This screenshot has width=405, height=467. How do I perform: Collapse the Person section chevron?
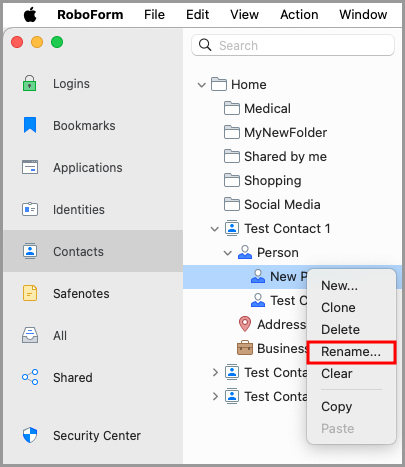228,253
